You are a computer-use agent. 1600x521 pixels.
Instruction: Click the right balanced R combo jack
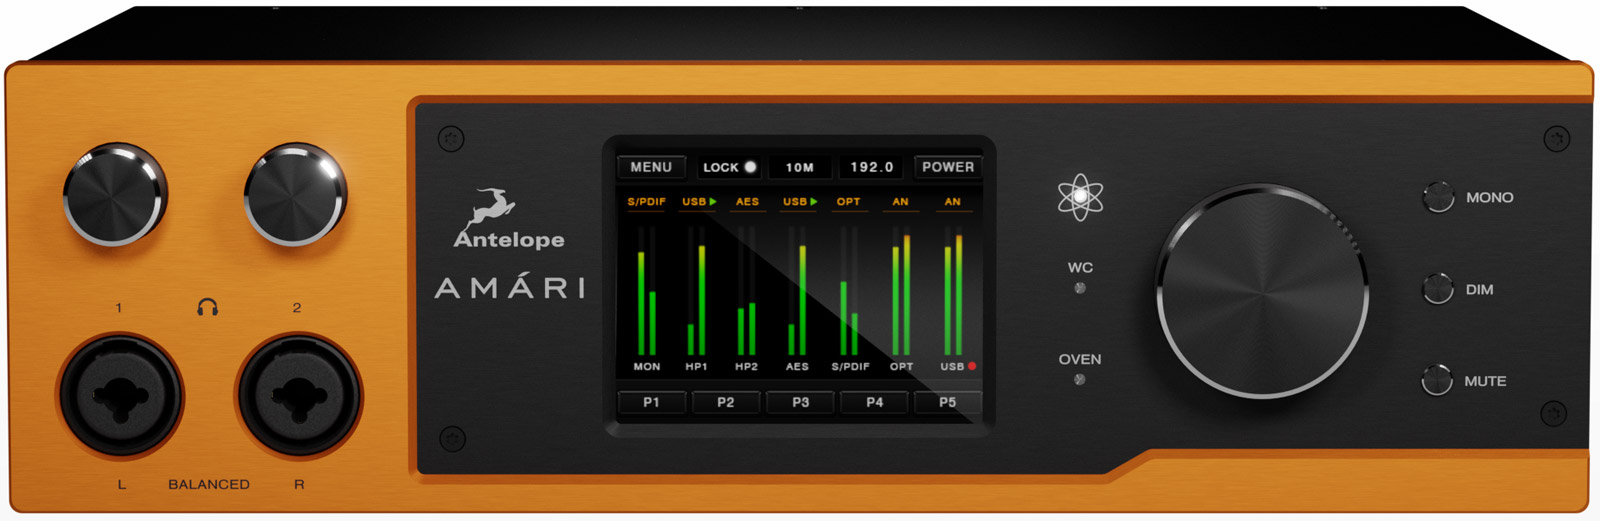(x=298, y=396)
